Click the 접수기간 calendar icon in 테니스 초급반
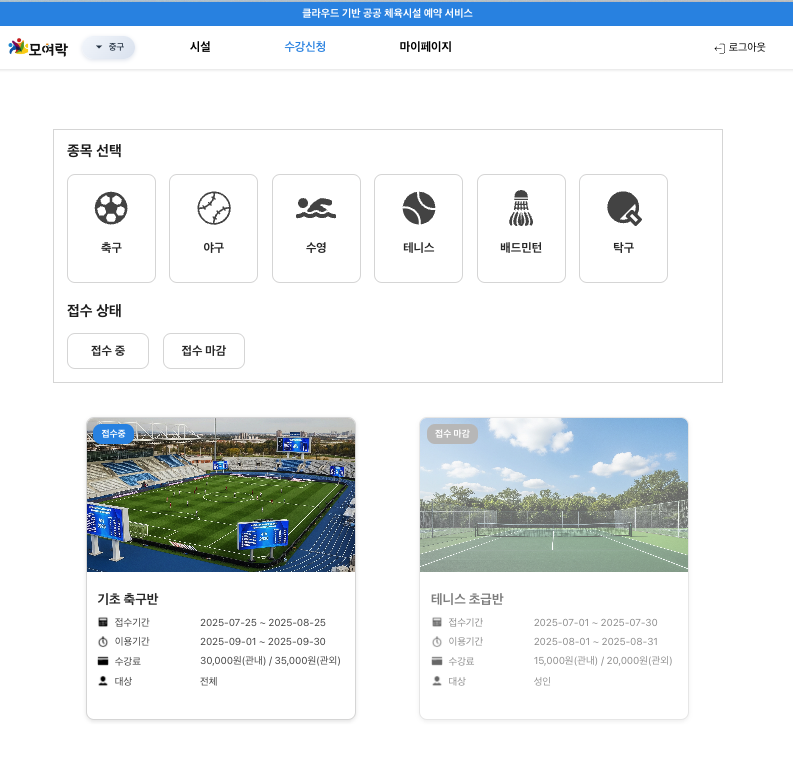Viewport: 793px width, 762px height. coord(437,622)
